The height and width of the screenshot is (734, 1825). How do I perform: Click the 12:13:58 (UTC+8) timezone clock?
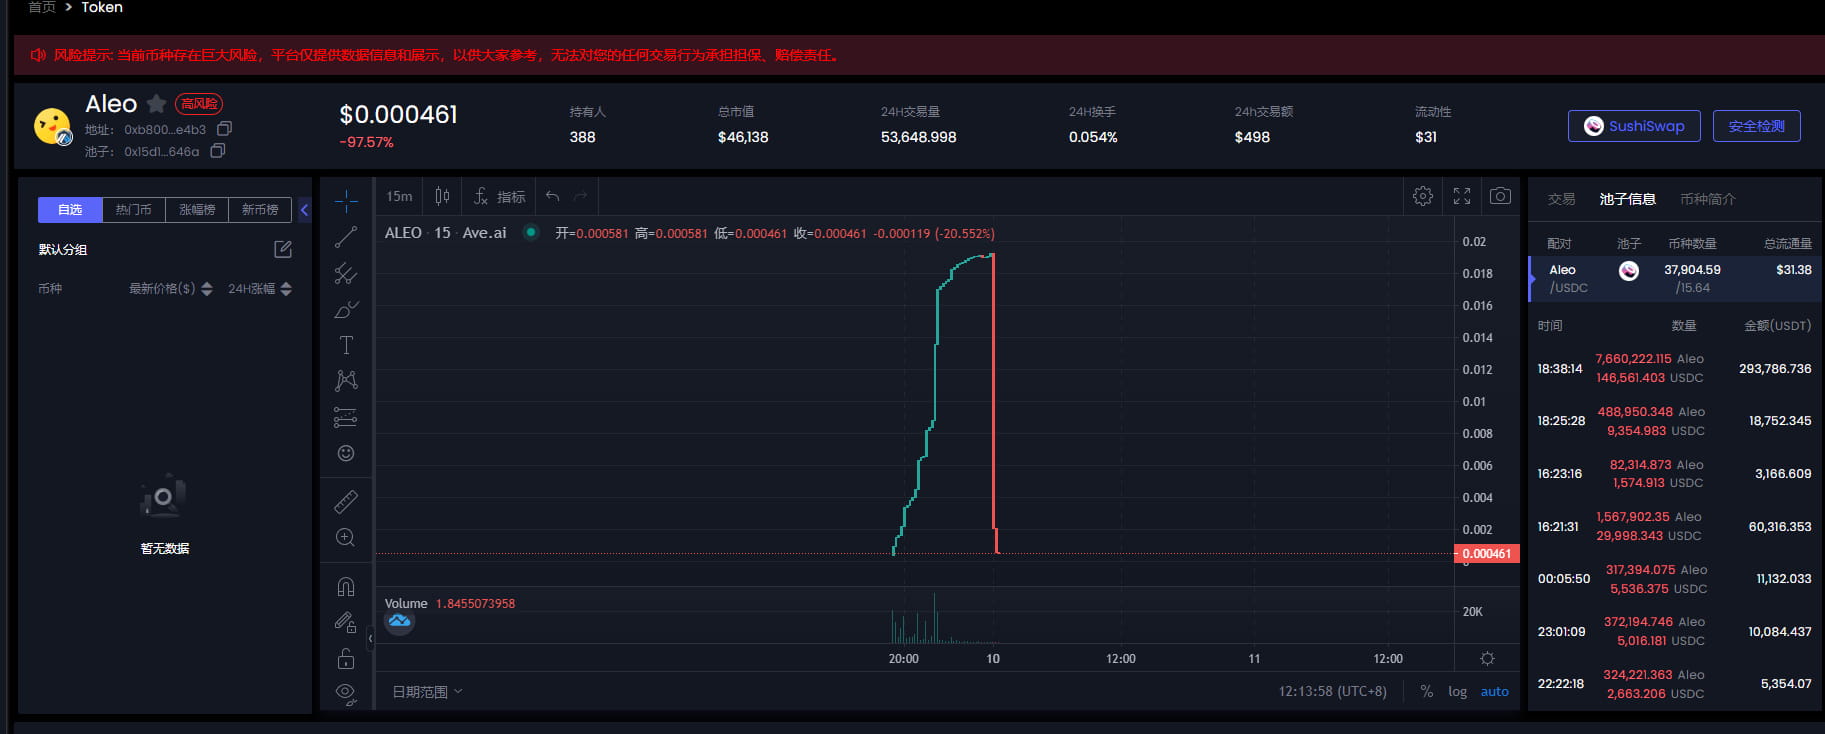point(1332,691)
